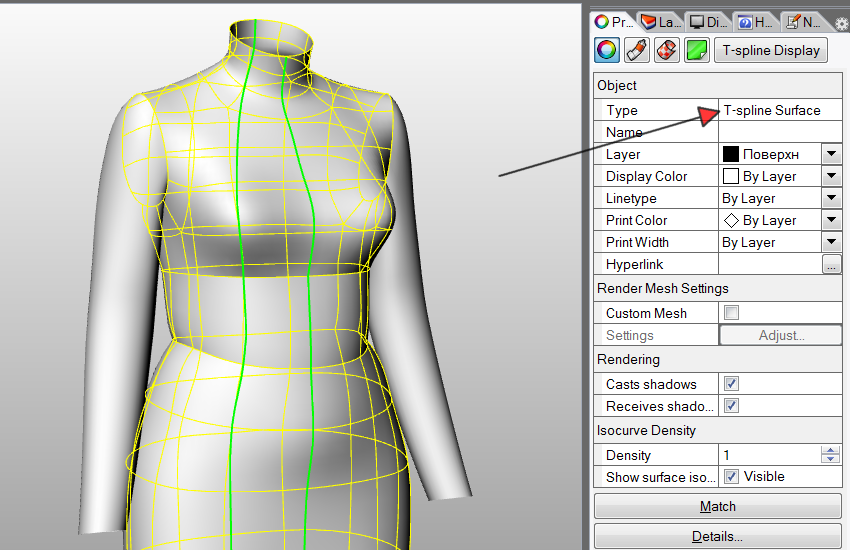Expand the Layer dropdown list
This screenshot has width=850, height=550.
pos(831,154)
